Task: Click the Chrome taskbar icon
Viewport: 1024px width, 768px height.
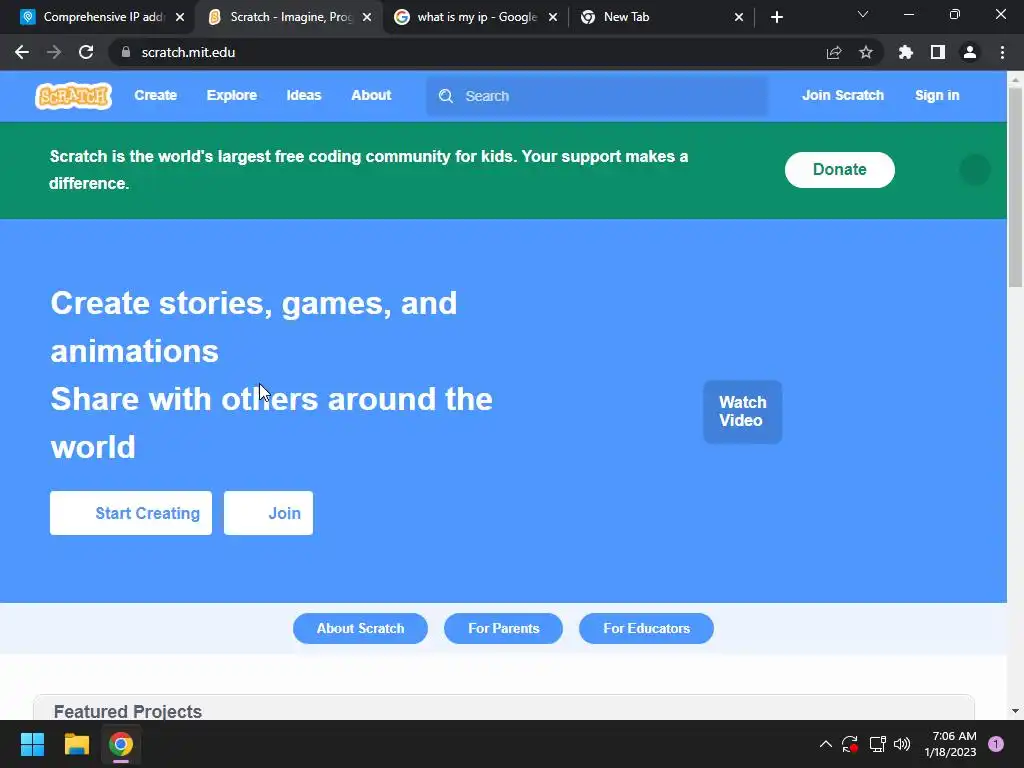Action: [x=121, y=744]
